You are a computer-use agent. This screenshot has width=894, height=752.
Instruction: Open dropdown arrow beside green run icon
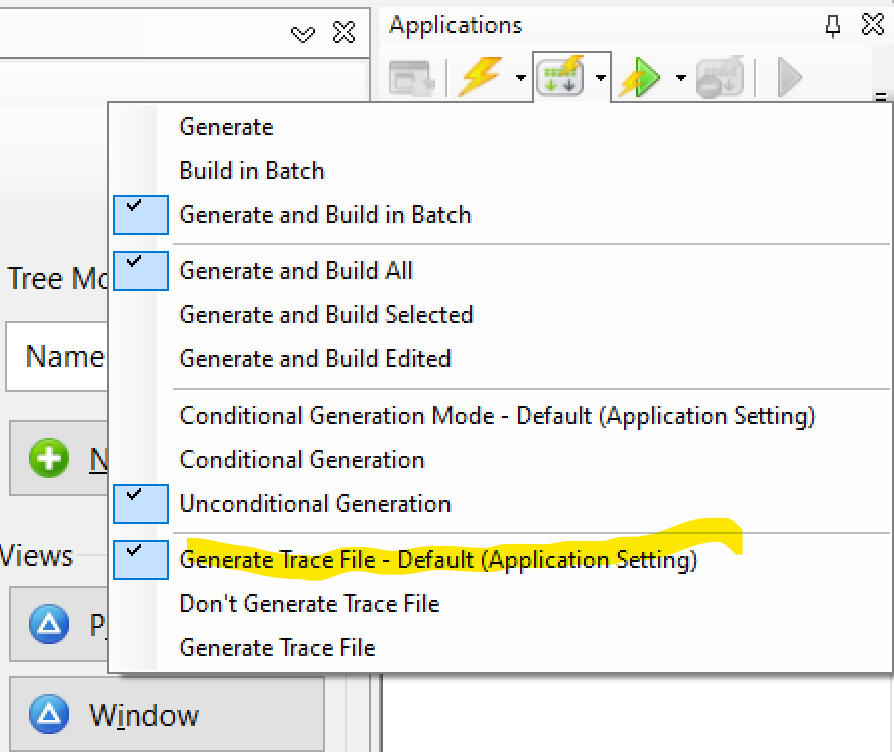point(680,78)
